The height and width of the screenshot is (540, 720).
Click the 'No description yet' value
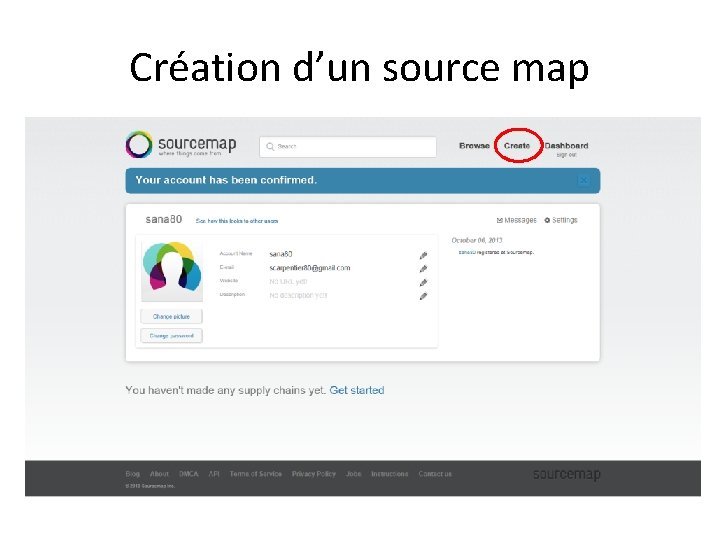click(298, 295)
